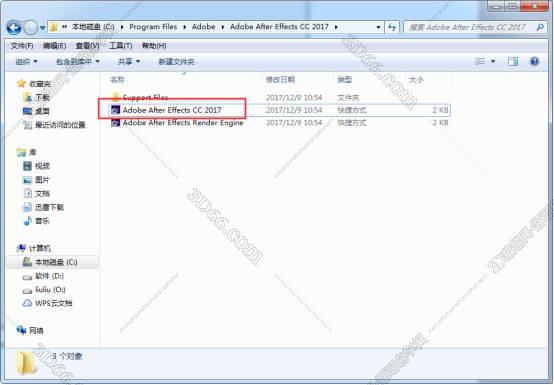Expand arrow after Adobe After Effects CC 2017 breadcrumb
The width and height of the screenshot is (554, 385).
click(x=336, y=27)
